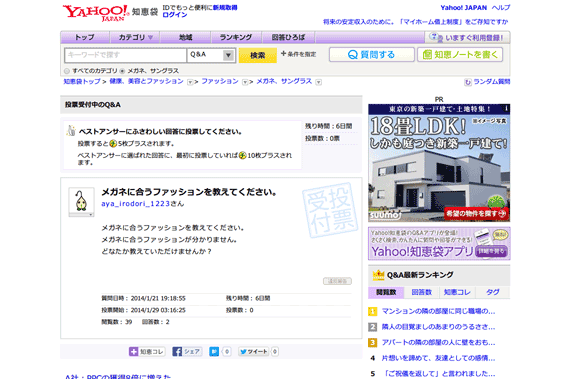Click the aya_irodori_1223 avatar image

[81, 200]
